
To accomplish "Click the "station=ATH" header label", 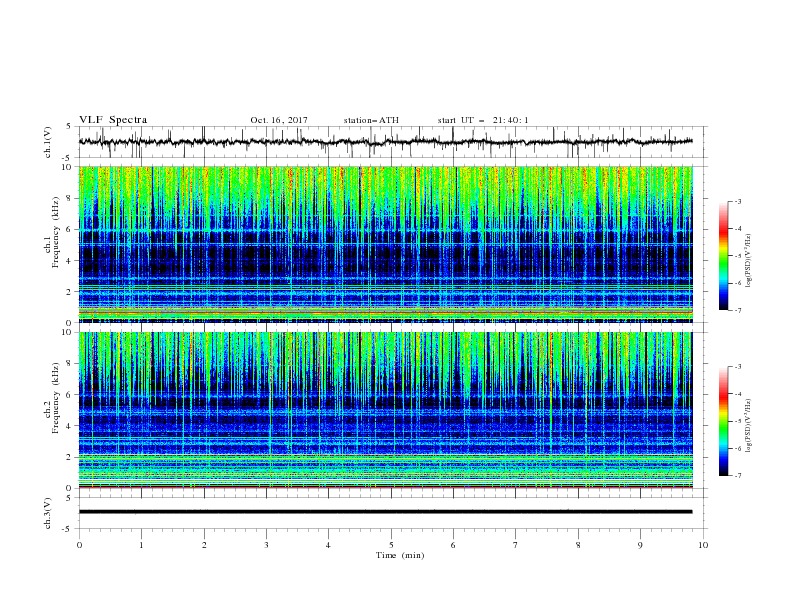I will pos(371,120).
